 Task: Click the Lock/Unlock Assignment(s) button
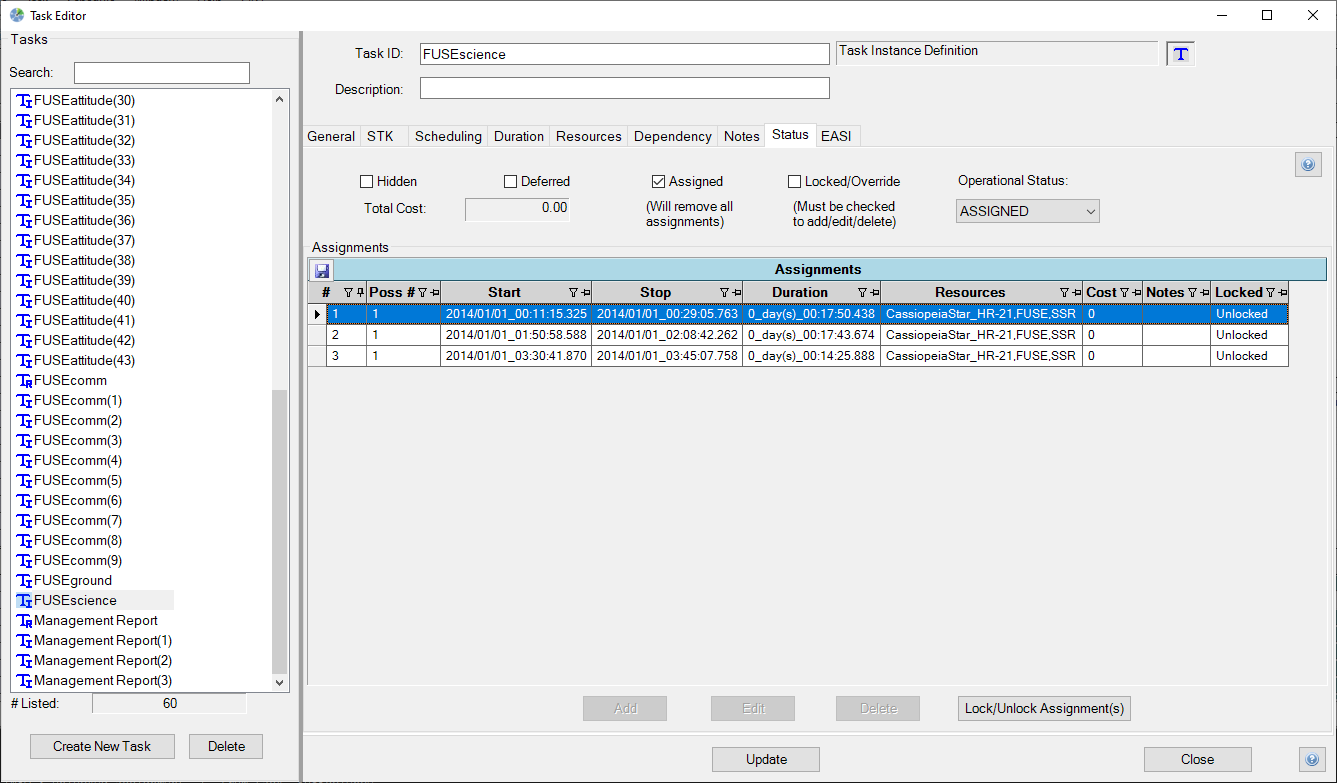tap(1044, 709)
